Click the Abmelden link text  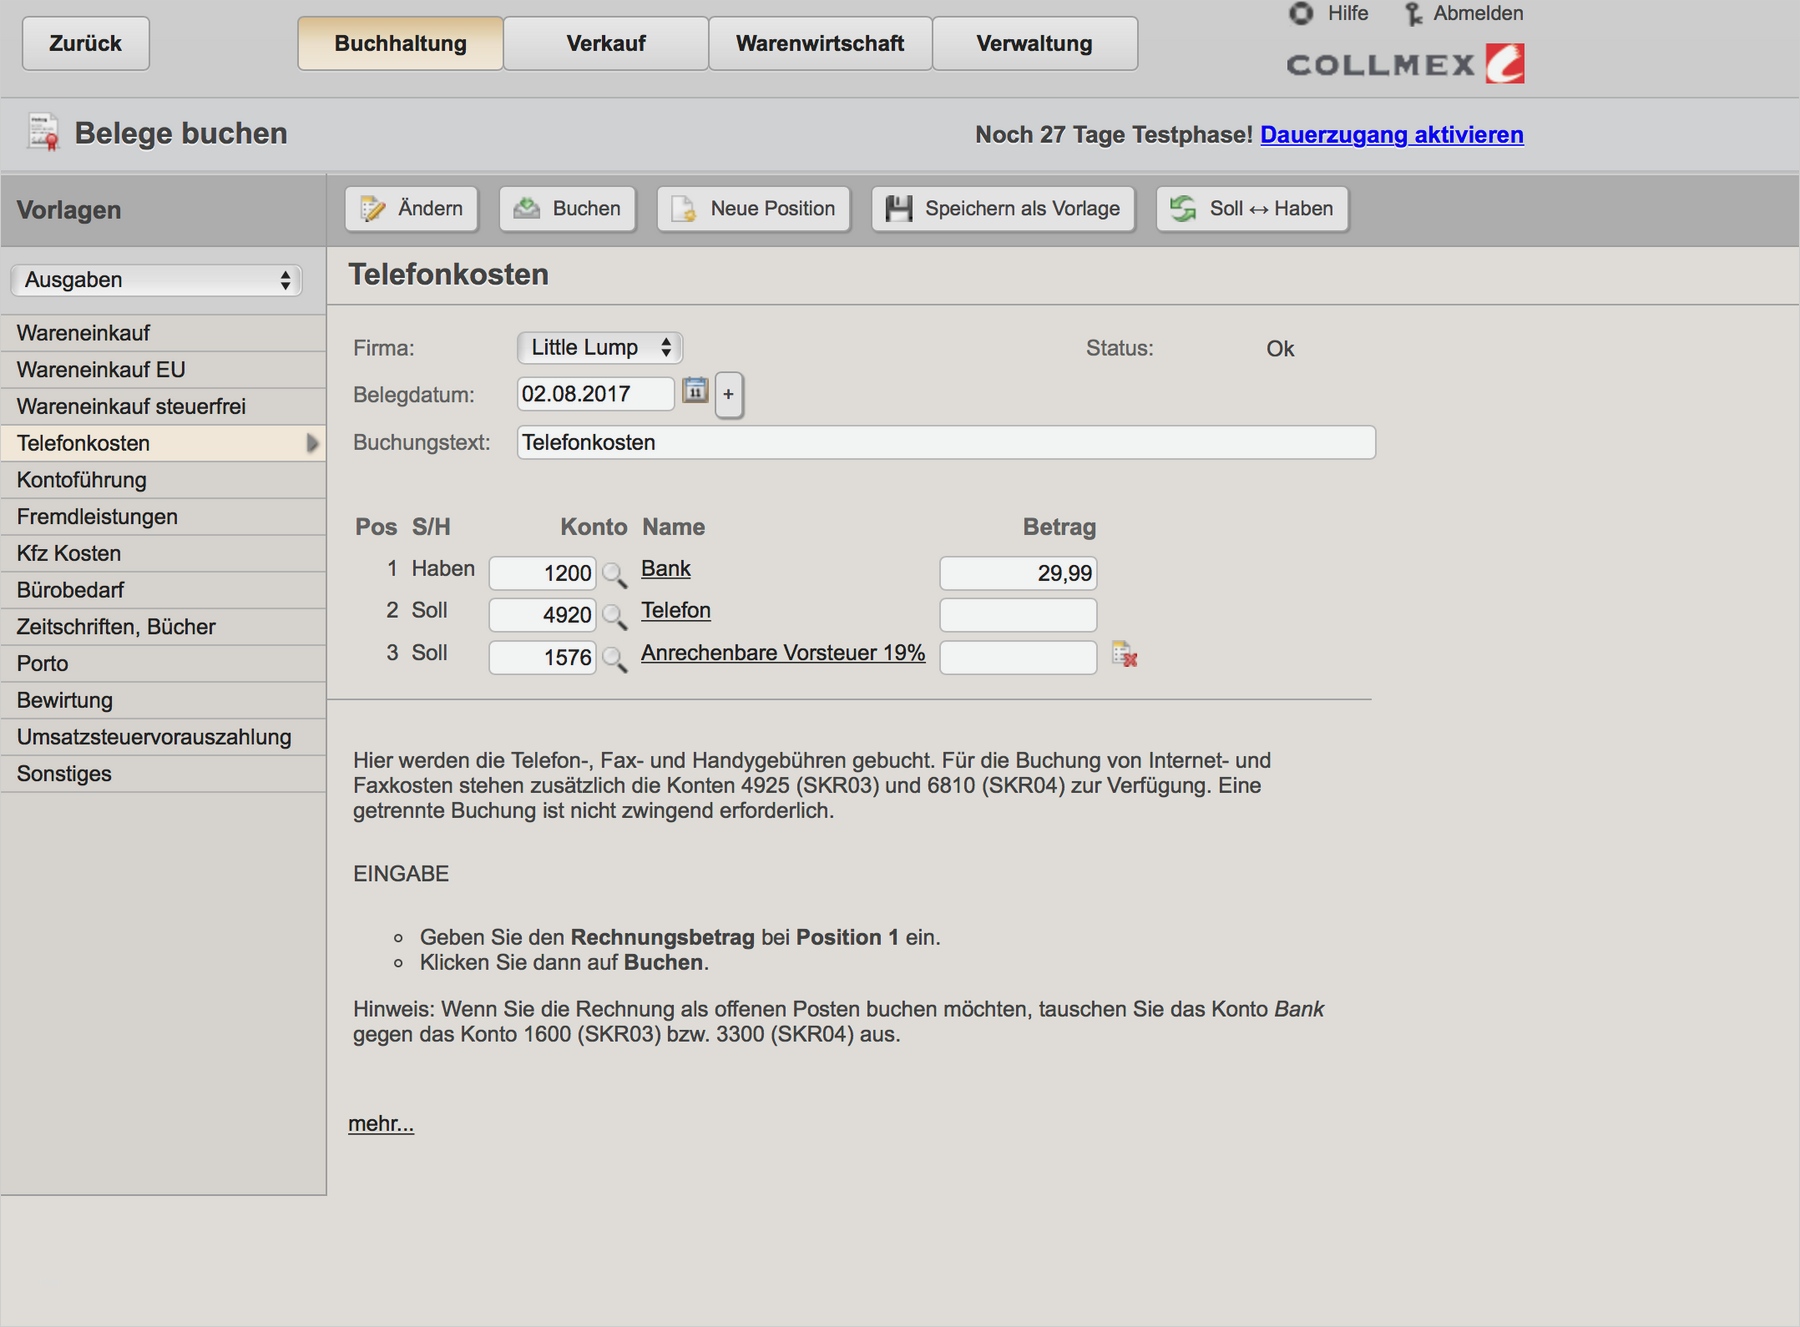(1478, 13)
